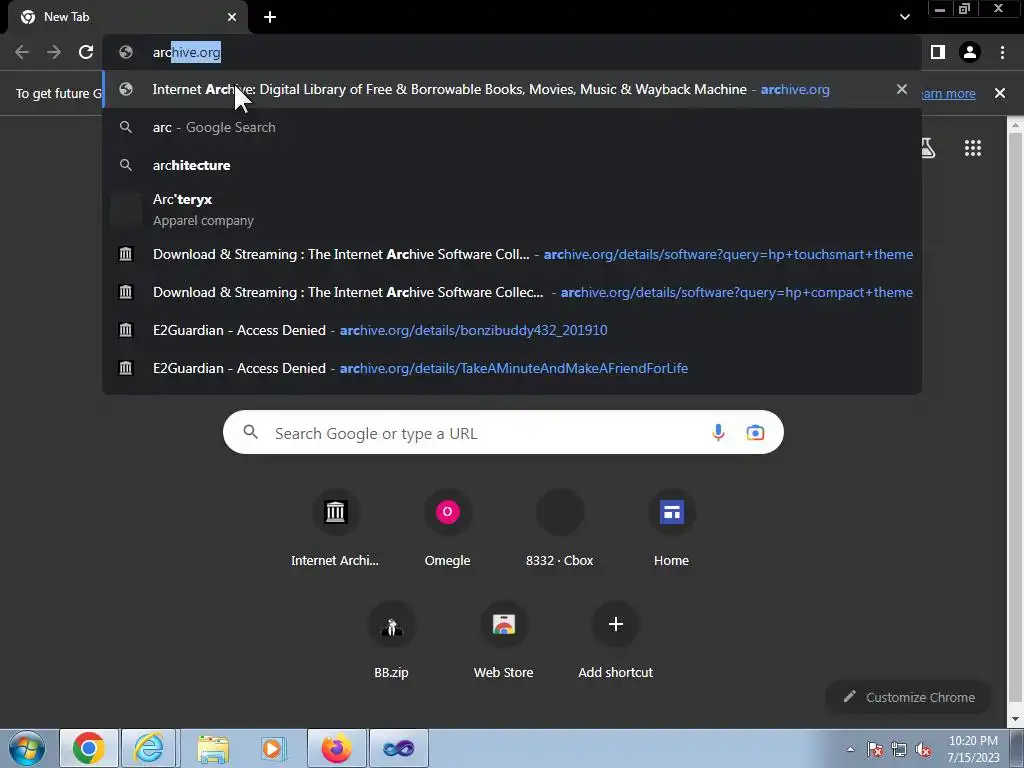Open the clock showing 10:20 PM

point(973,749)
